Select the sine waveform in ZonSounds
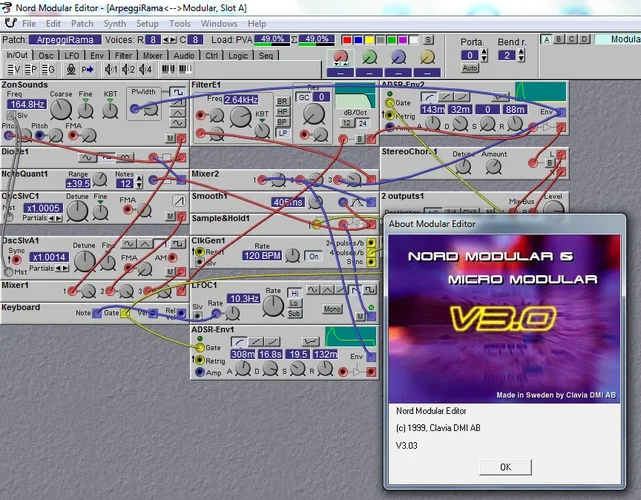 (x=178, y=122)
